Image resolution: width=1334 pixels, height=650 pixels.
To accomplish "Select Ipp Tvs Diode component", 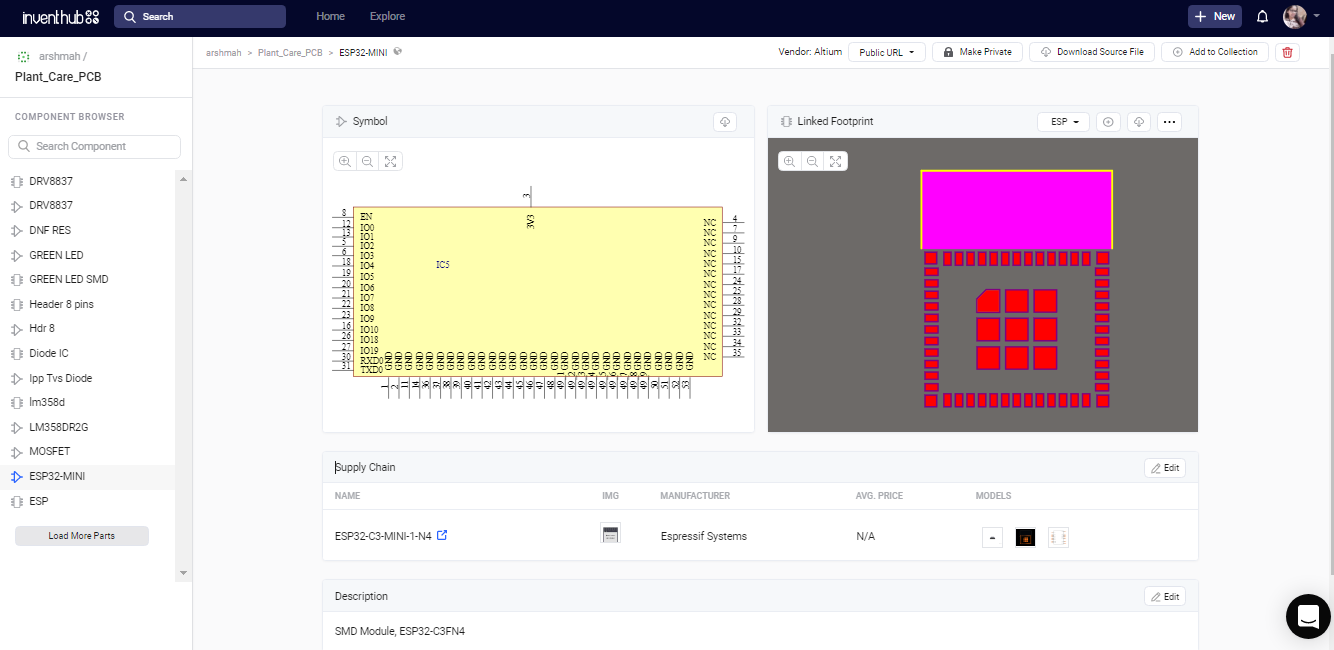I will click(x=88, y=378).
